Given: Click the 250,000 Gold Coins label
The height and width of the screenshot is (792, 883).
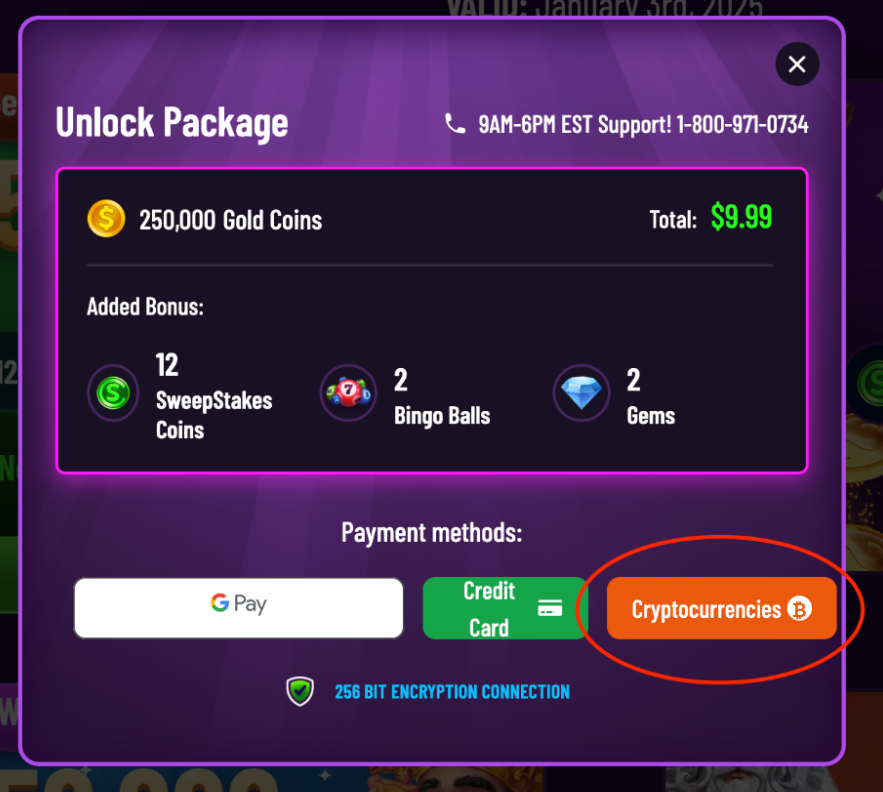Looking at the screenshot, I should click(x=230, y=220).
